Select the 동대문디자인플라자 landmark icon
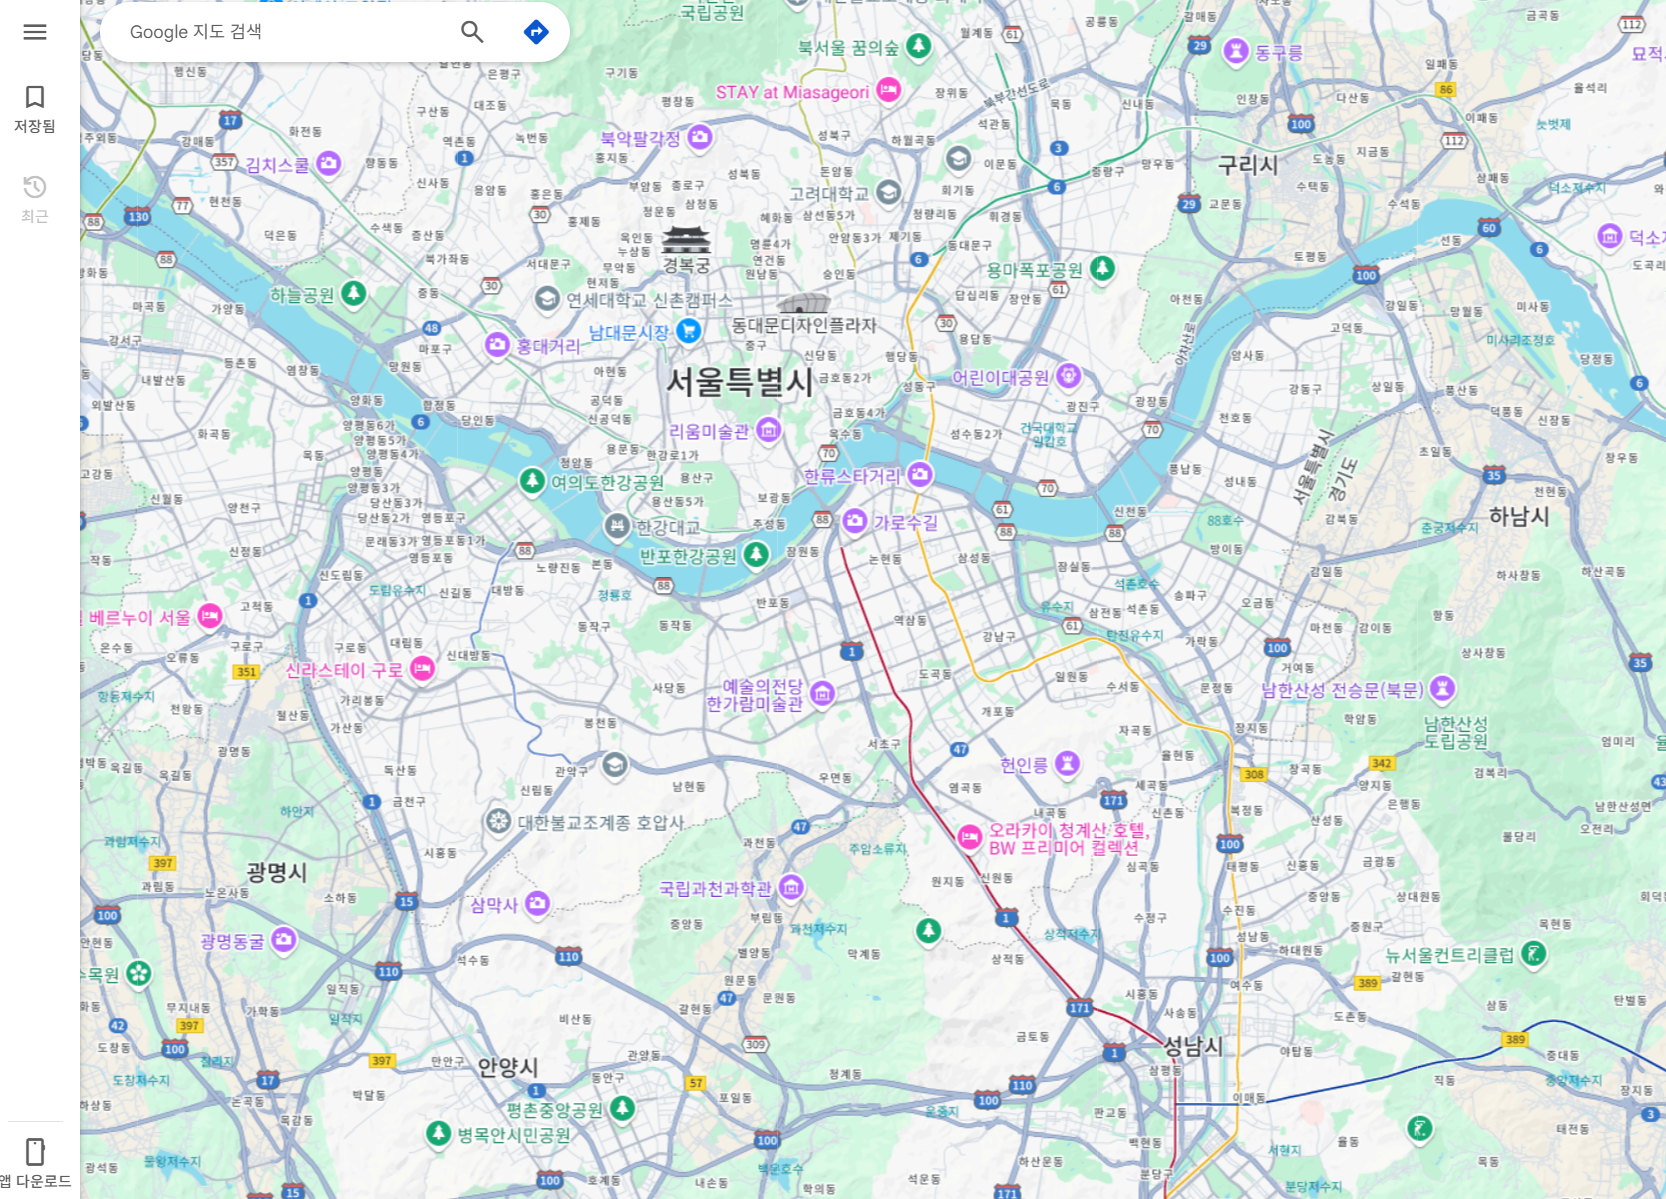Image resolution: width=1666 pixels, height=1199 pixels. coord(804,303)
